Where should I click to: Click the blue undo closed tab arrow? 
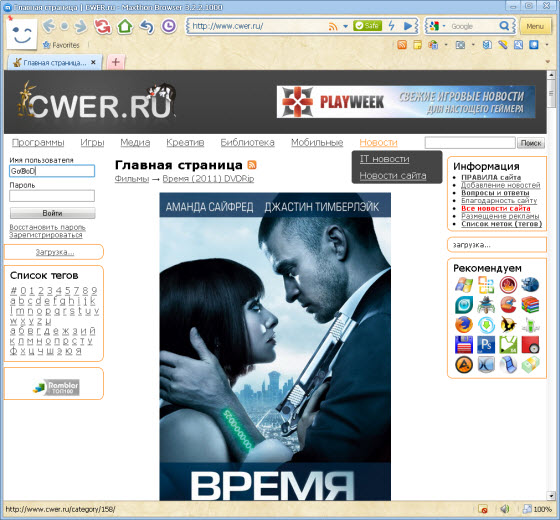point(147,26)
